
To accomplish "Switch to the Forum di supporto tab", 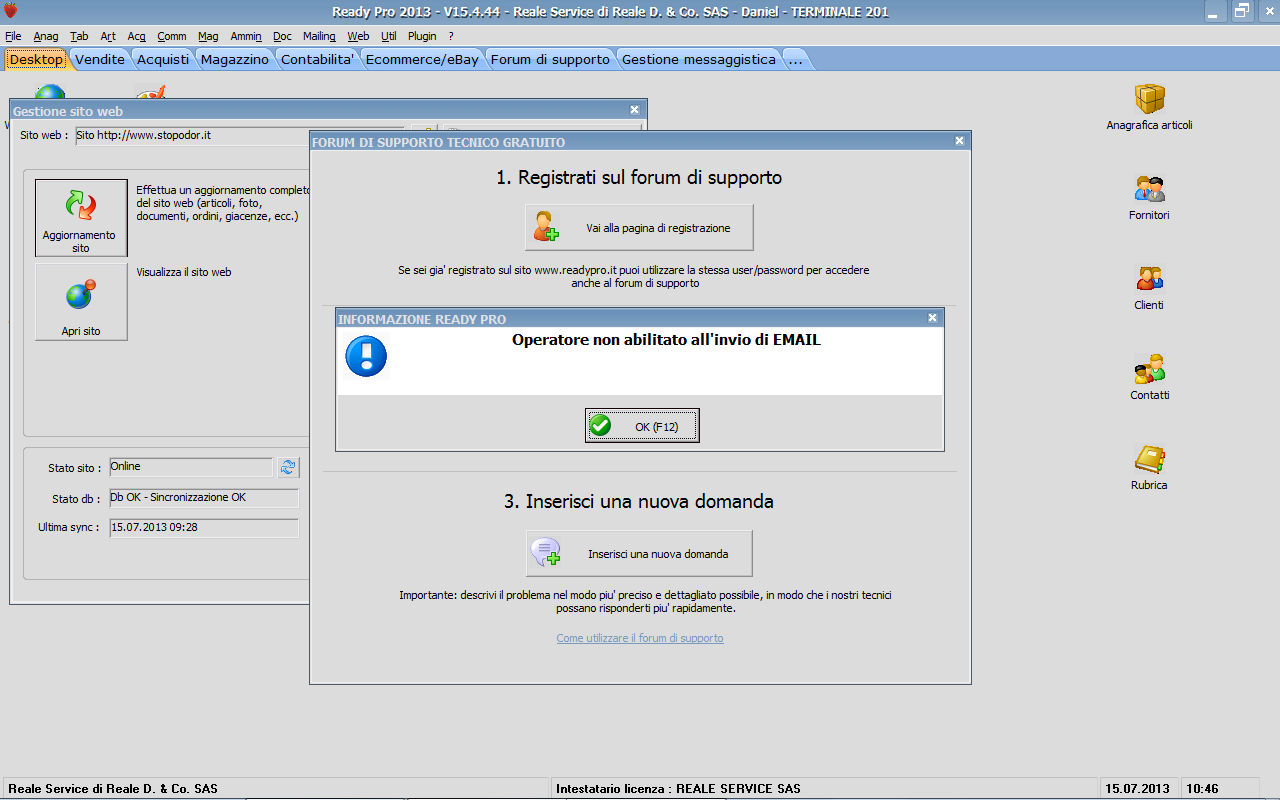I will [x=550, y=59].
